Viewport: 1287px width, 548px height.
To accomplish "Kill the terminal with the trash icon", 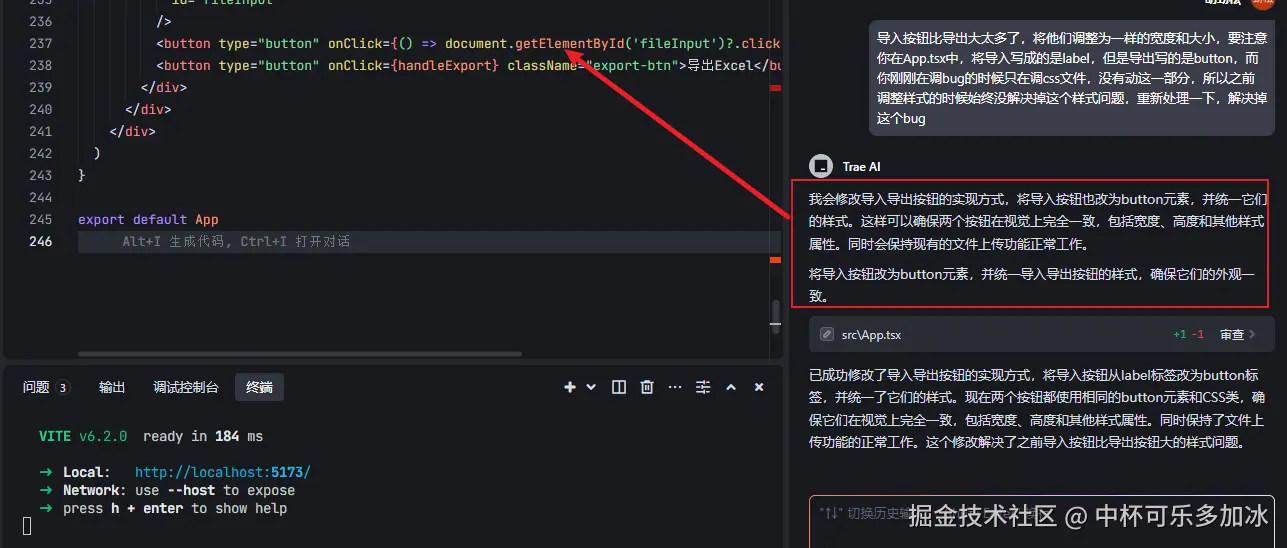I will click(x=647, y=387).
